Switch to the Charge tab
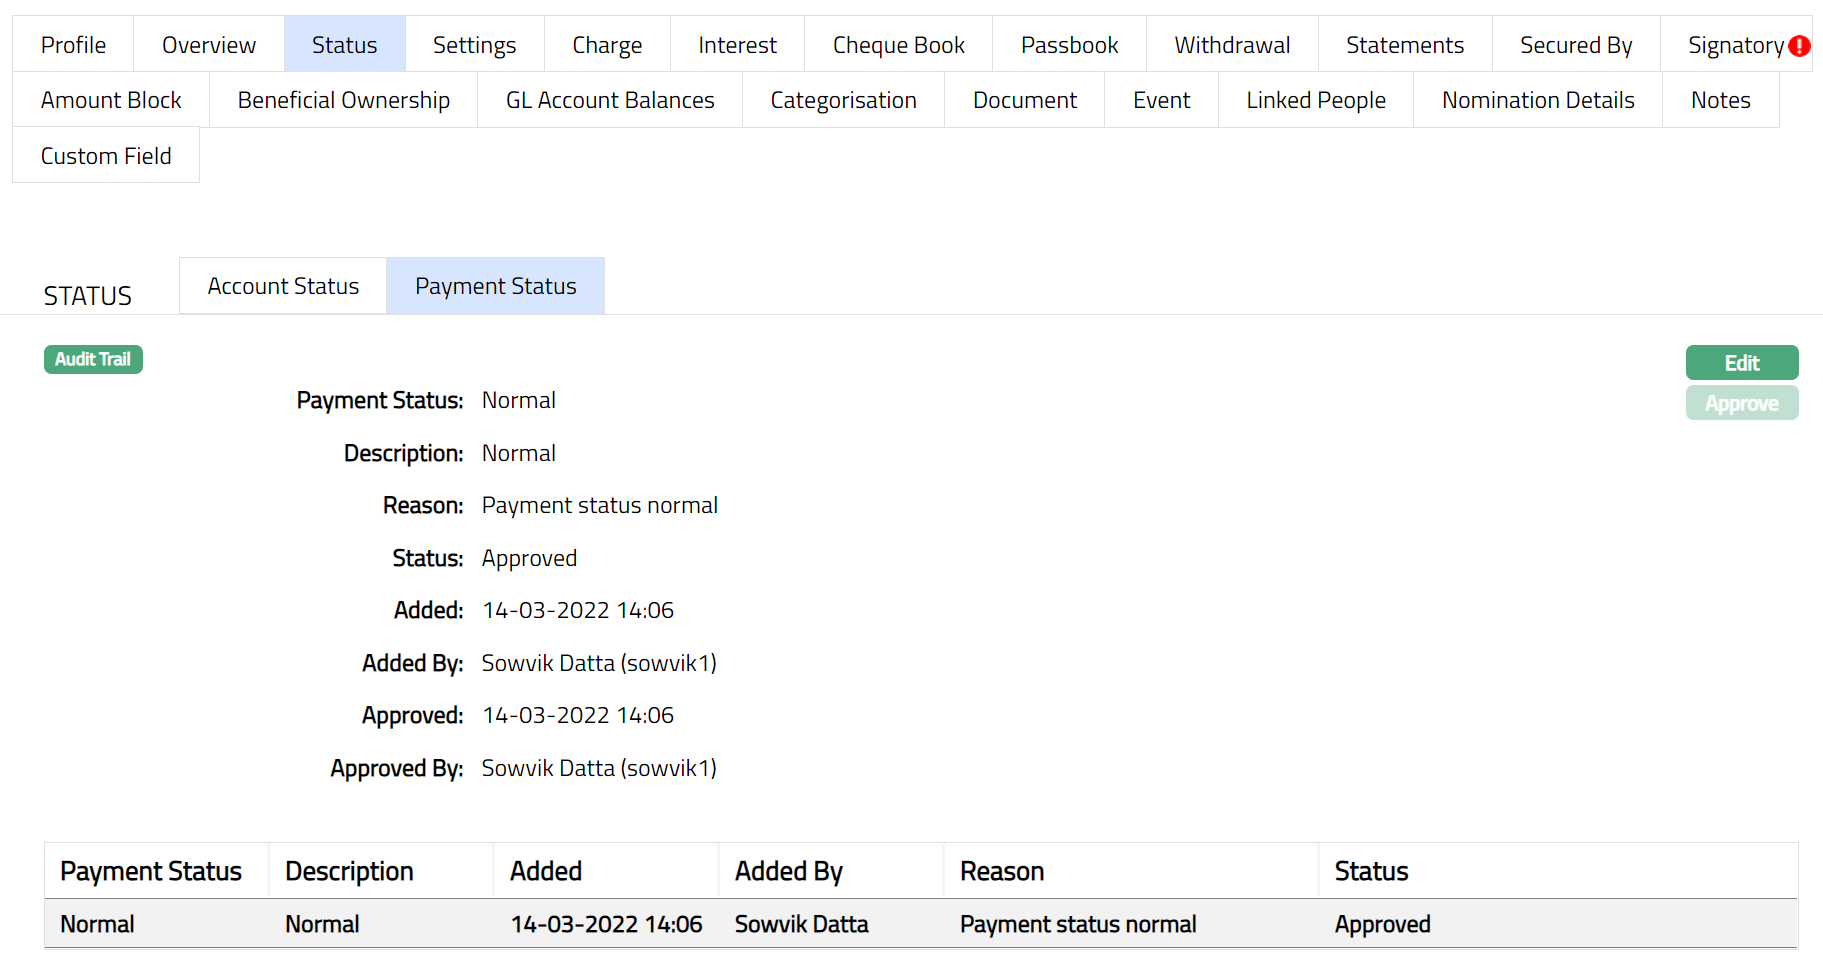 (x=606, y=45)
